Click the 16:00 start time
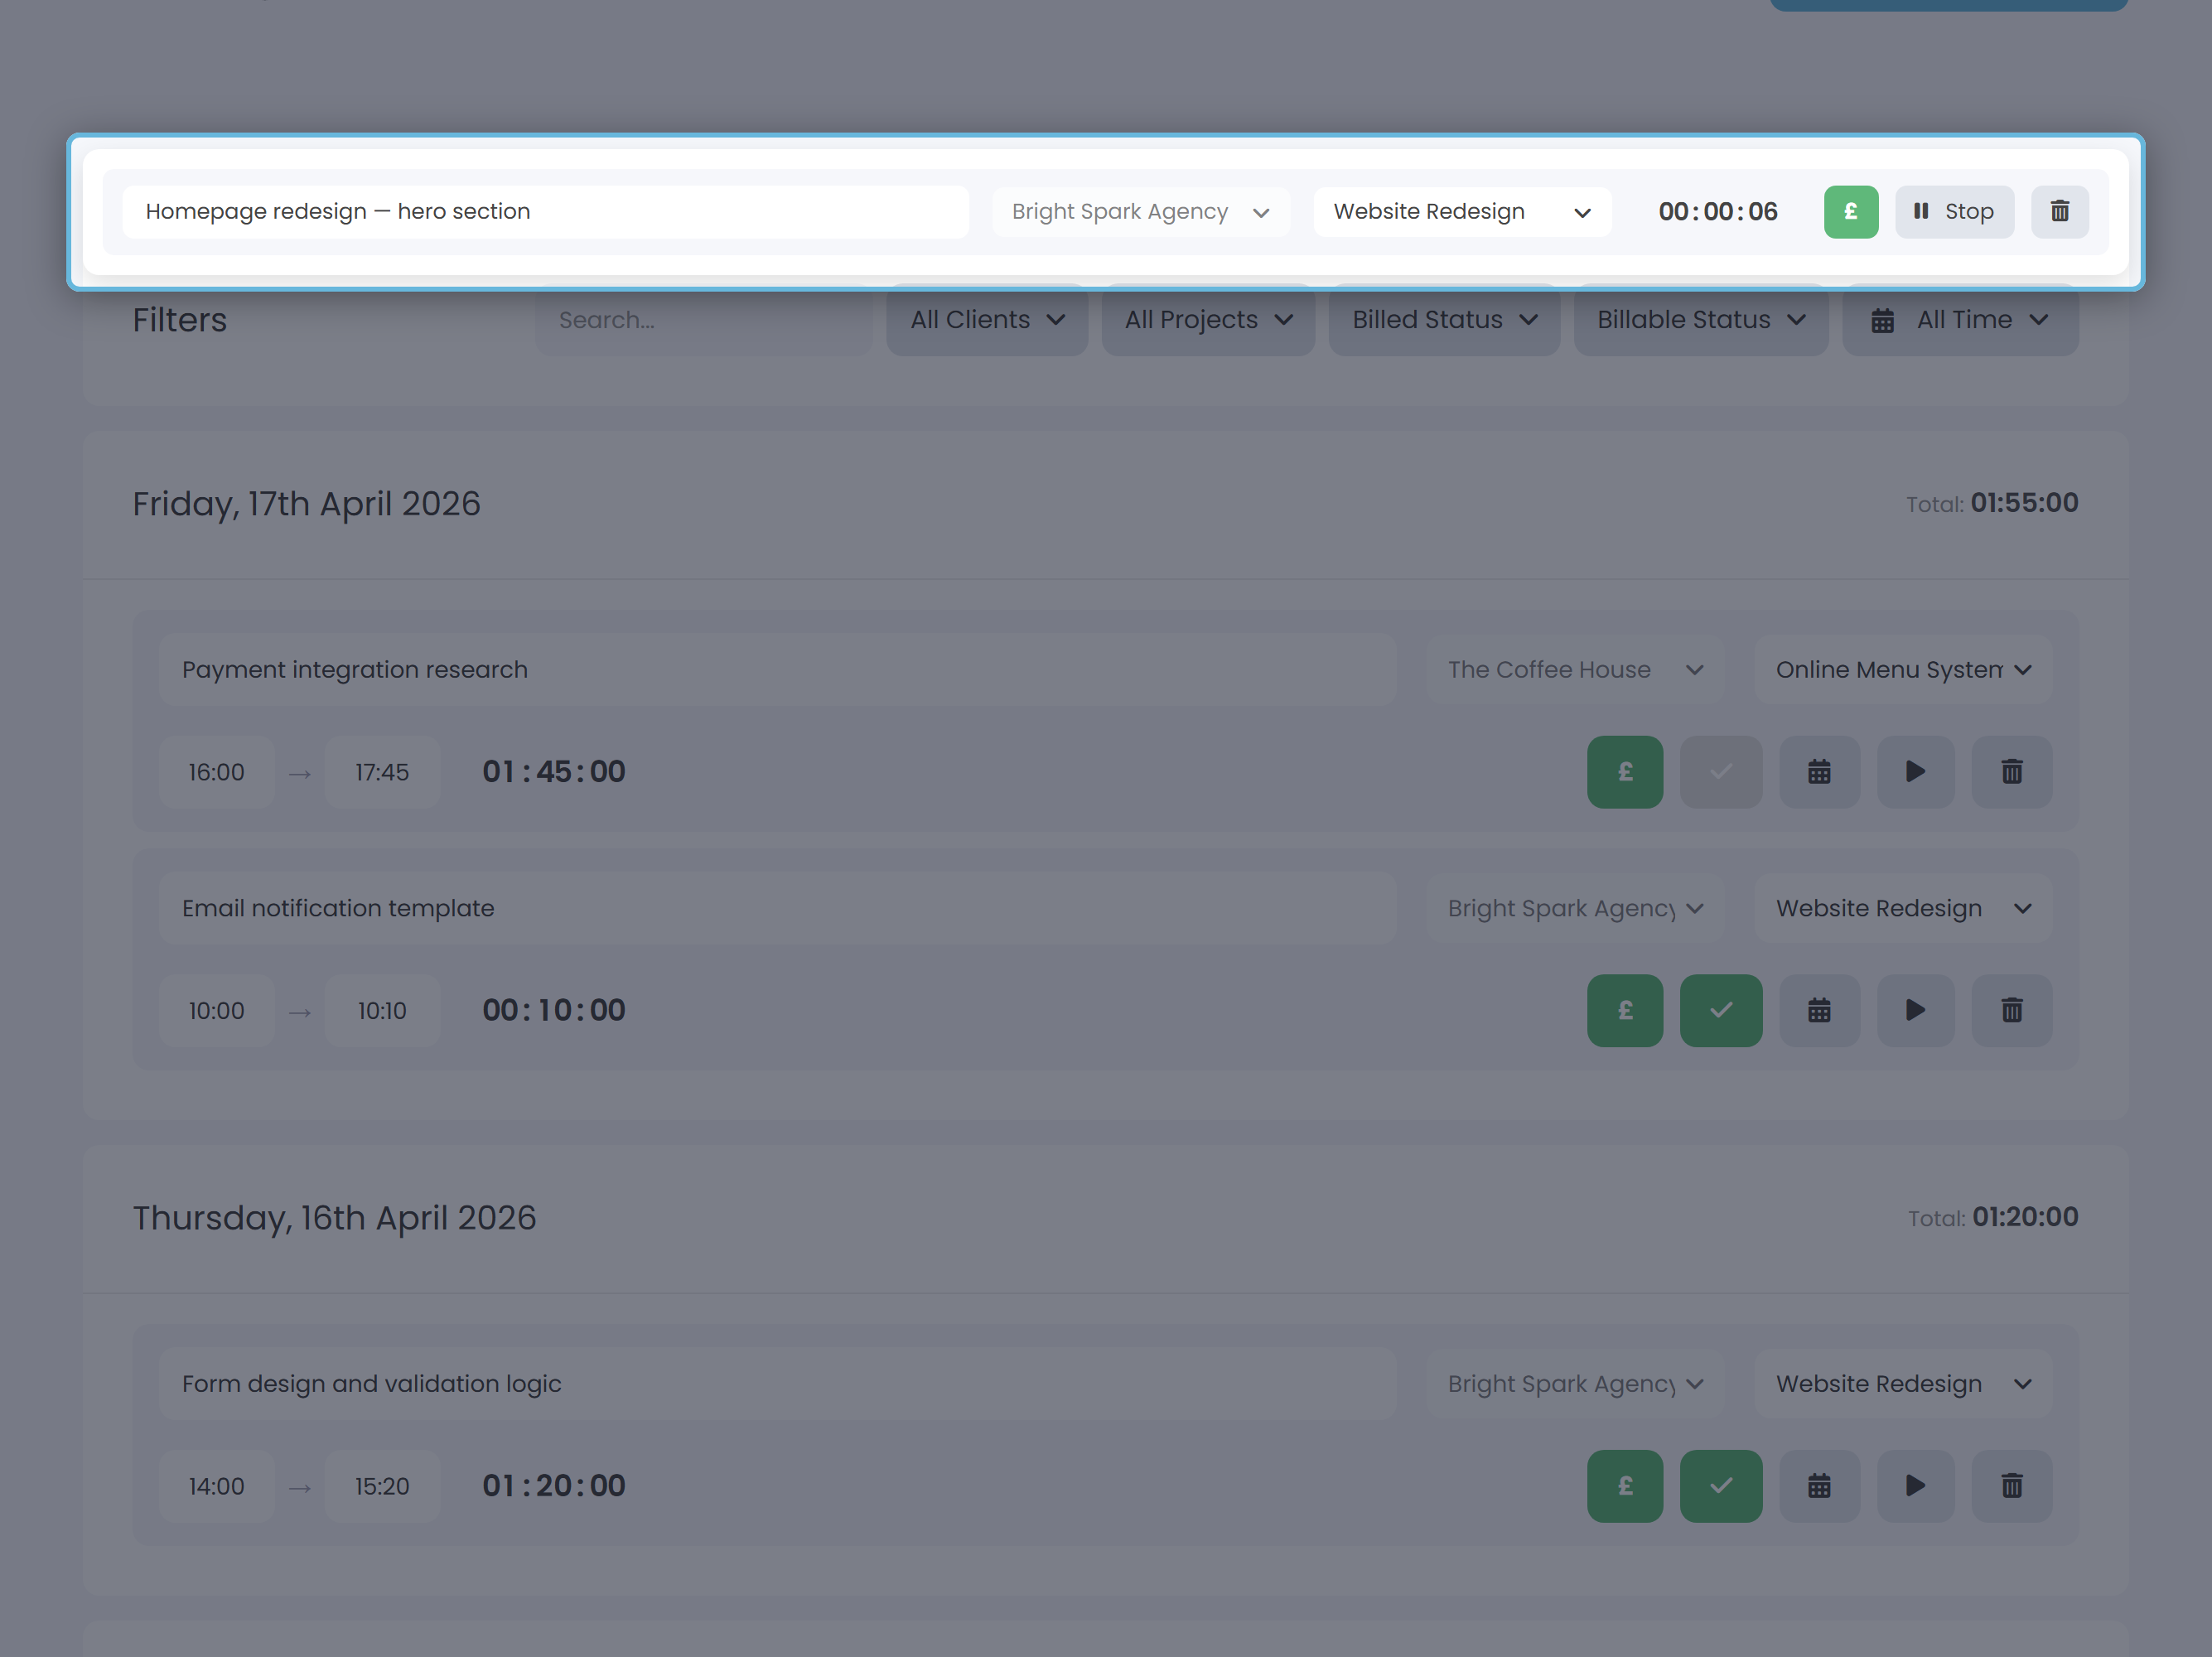2212x1657 pixels. (216, 772)
